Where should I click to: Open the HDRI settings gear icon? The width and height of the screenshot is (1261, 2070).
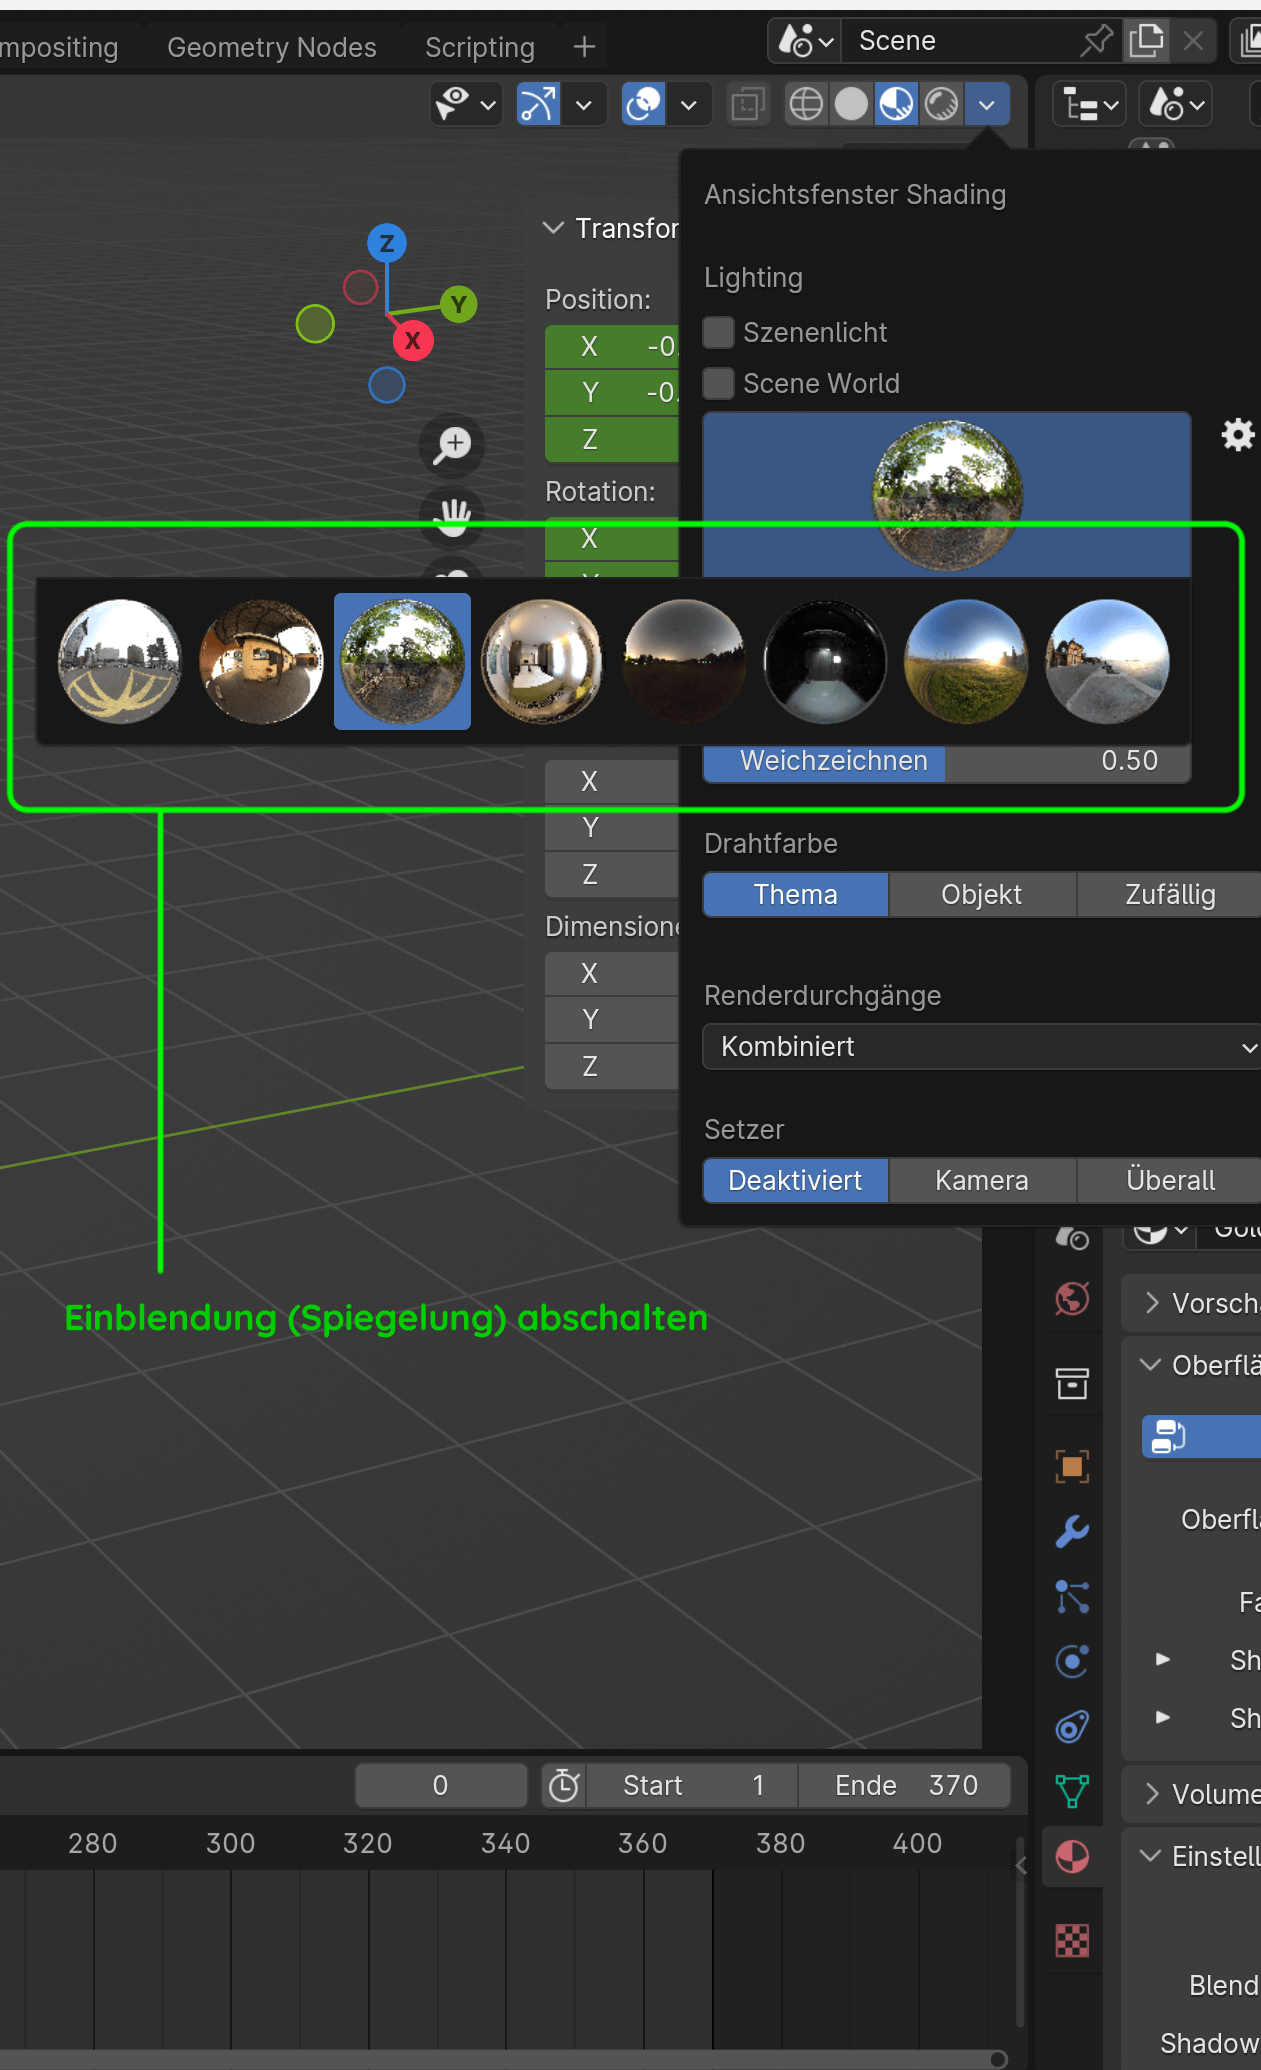[1238, 435]
